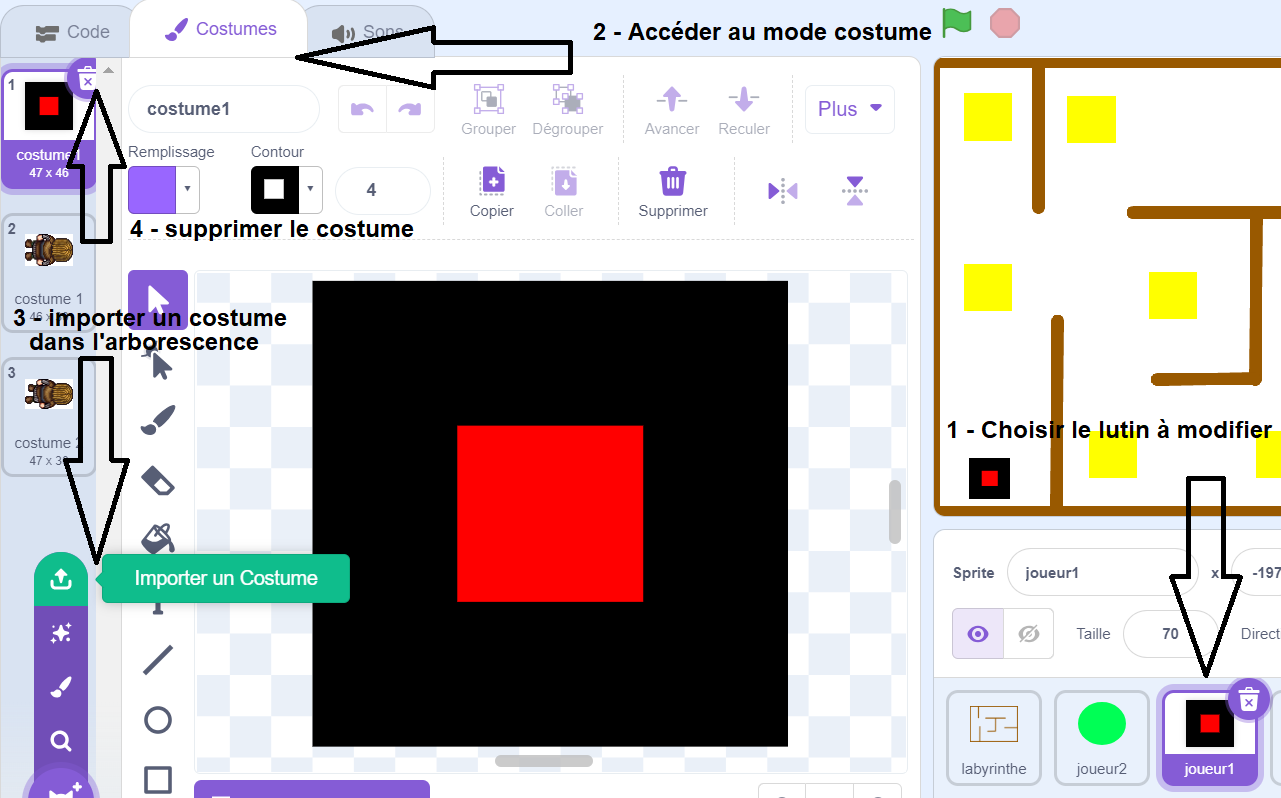
Task: Flip the costume horizontally
Action: pos(783,190)
